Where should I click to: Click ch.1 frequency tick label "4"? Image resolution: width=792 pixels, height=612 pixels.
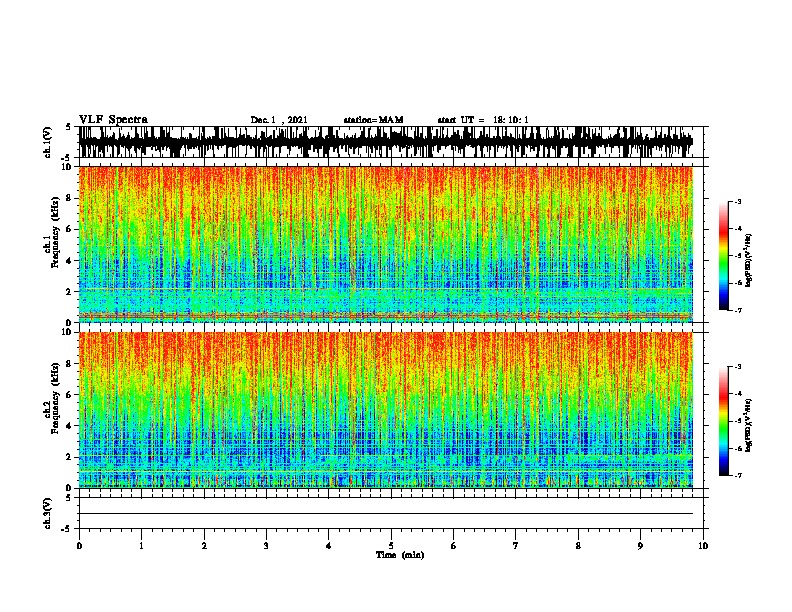70,261
